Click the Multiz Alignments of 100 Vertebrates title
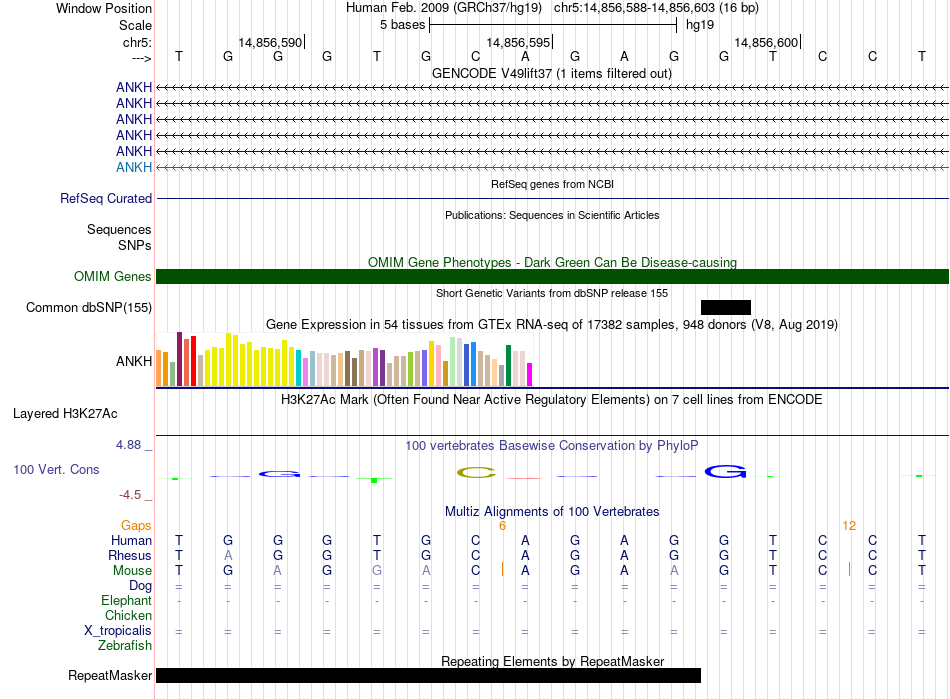 551,511
